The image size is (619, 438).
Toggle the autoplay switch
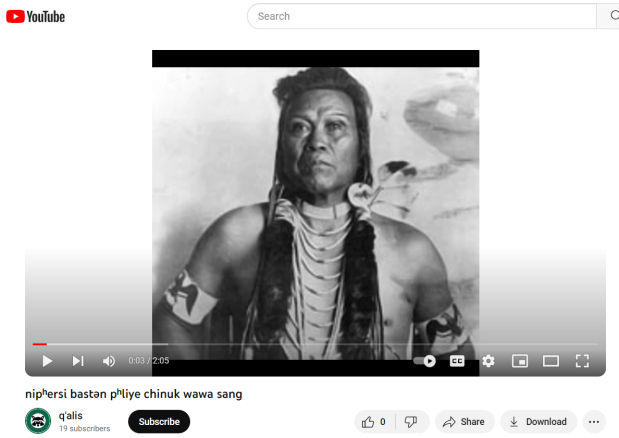[424, 361]
